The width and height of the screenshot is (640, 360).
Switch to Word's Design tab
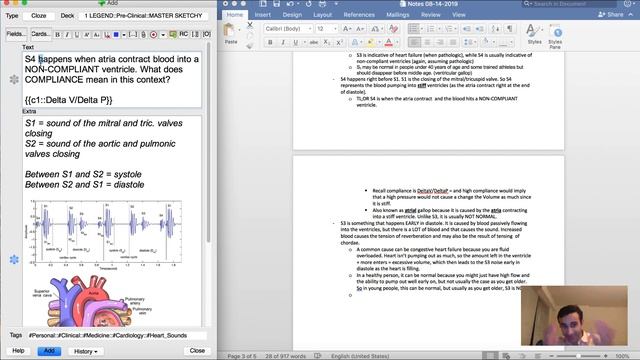(x=292, y=15)
